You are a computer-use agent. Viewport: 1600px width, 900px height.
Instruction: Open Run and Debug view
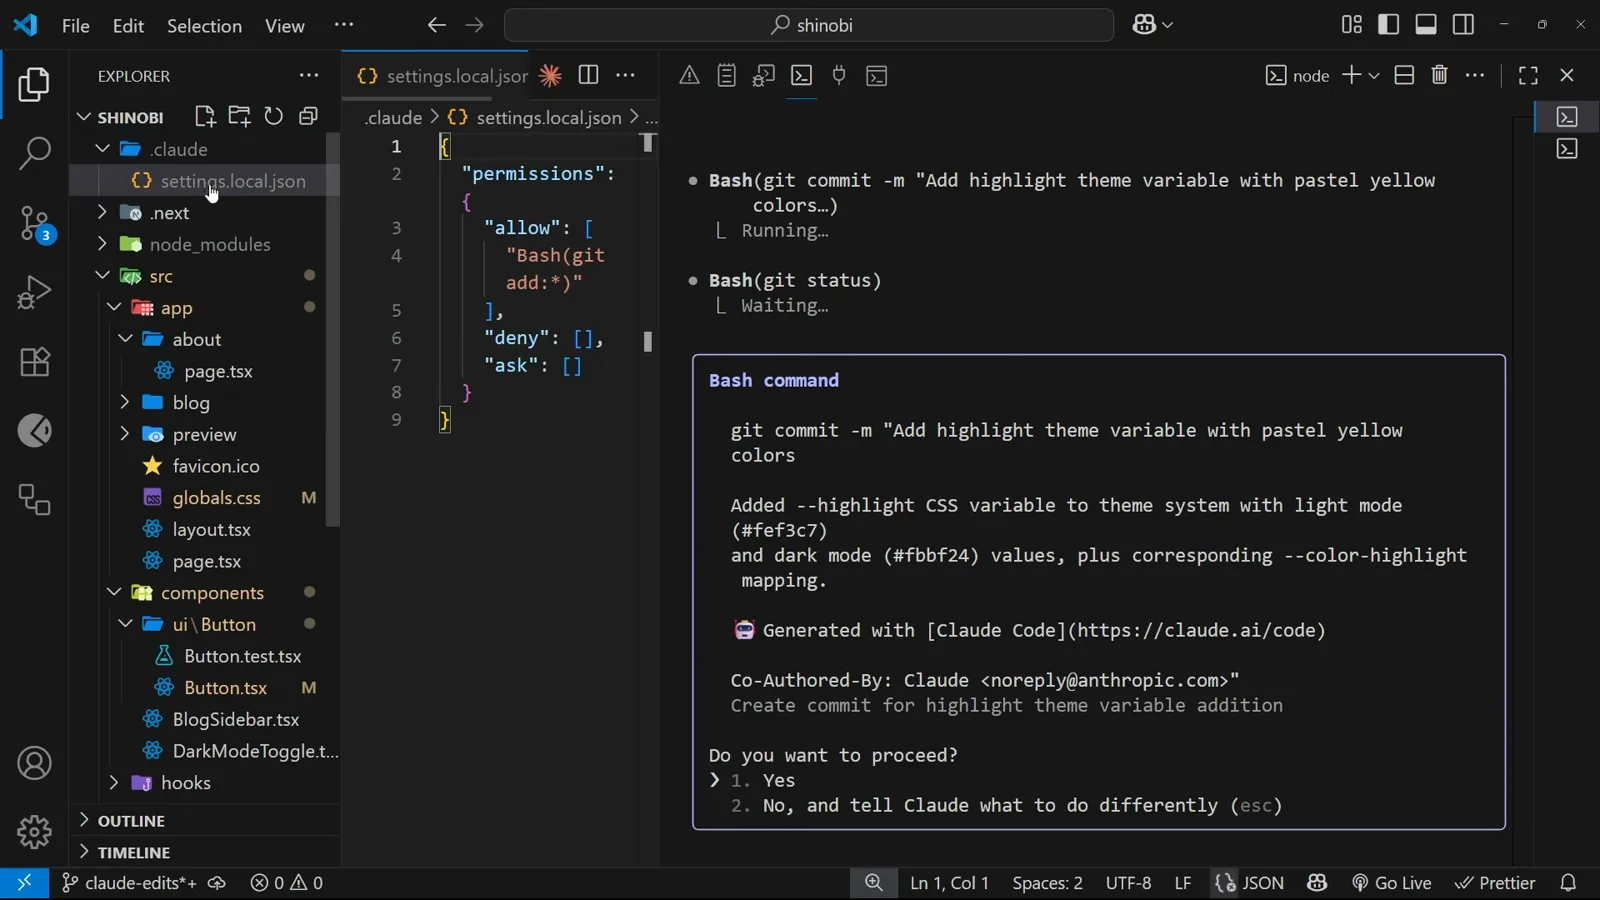click(34, 292)
